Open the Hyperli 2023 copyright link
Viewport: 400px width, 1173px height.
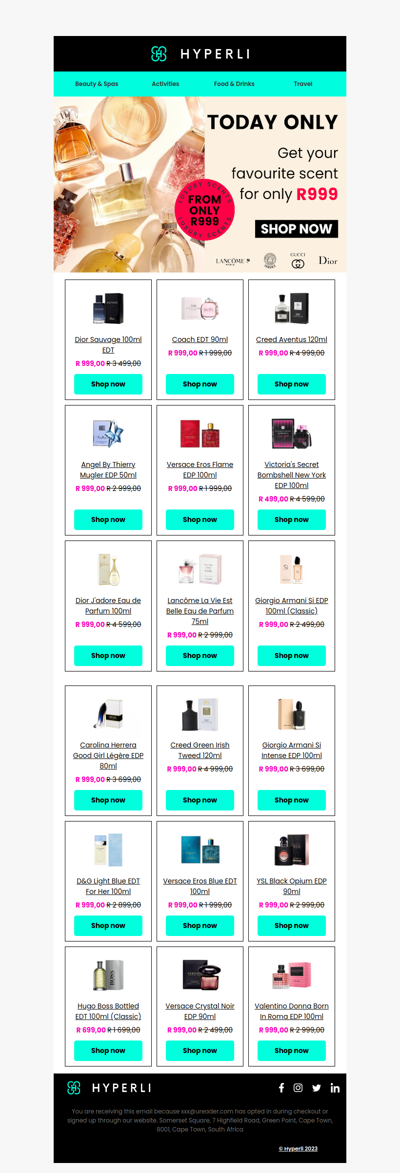298,1148
